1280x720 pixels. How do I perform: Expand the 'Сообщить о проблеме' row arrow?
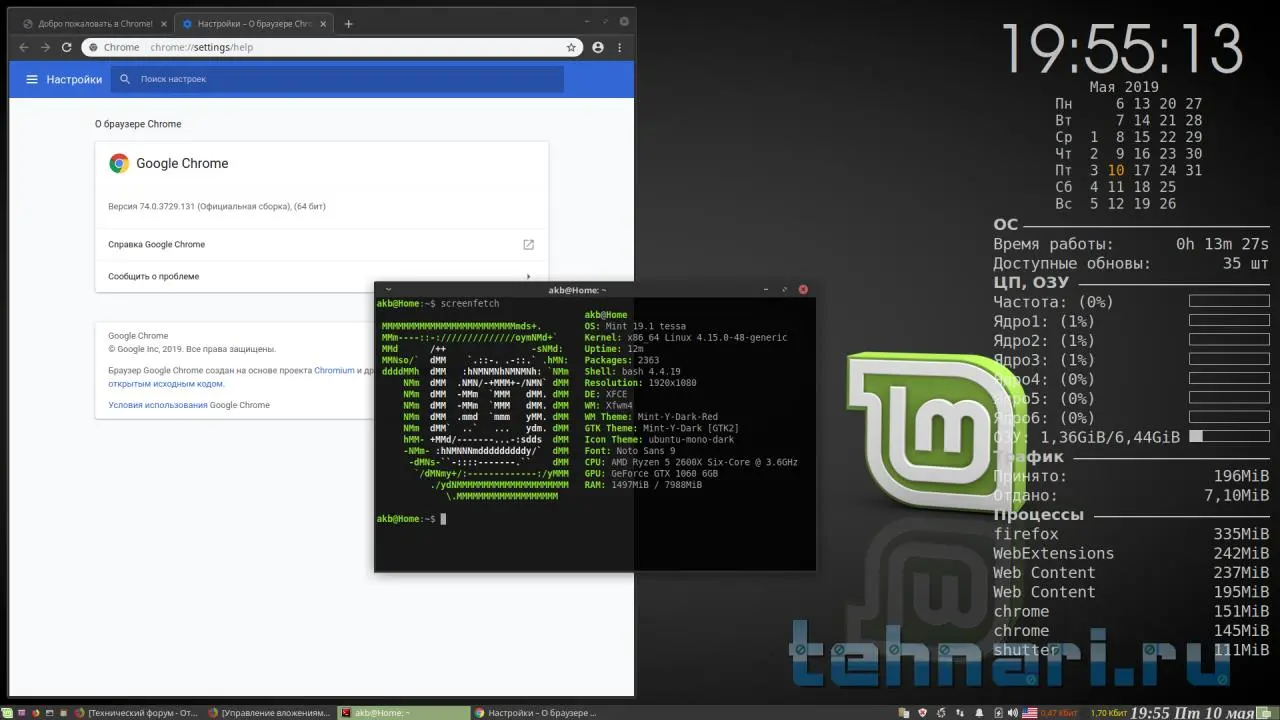coord(528,277)
